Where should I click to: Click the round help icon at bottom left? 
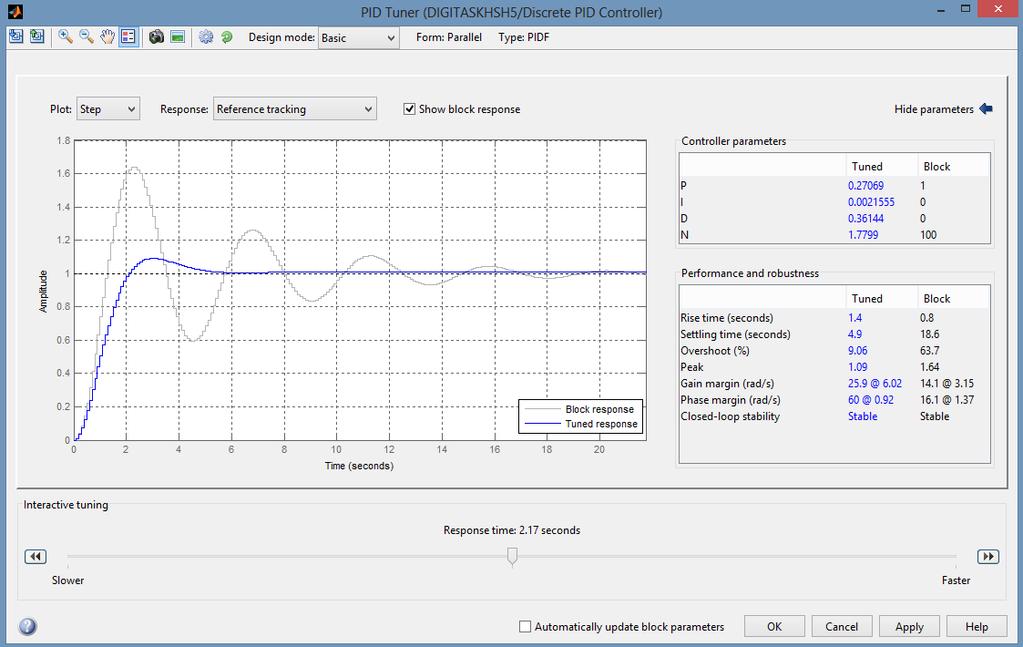click(27, 626)
